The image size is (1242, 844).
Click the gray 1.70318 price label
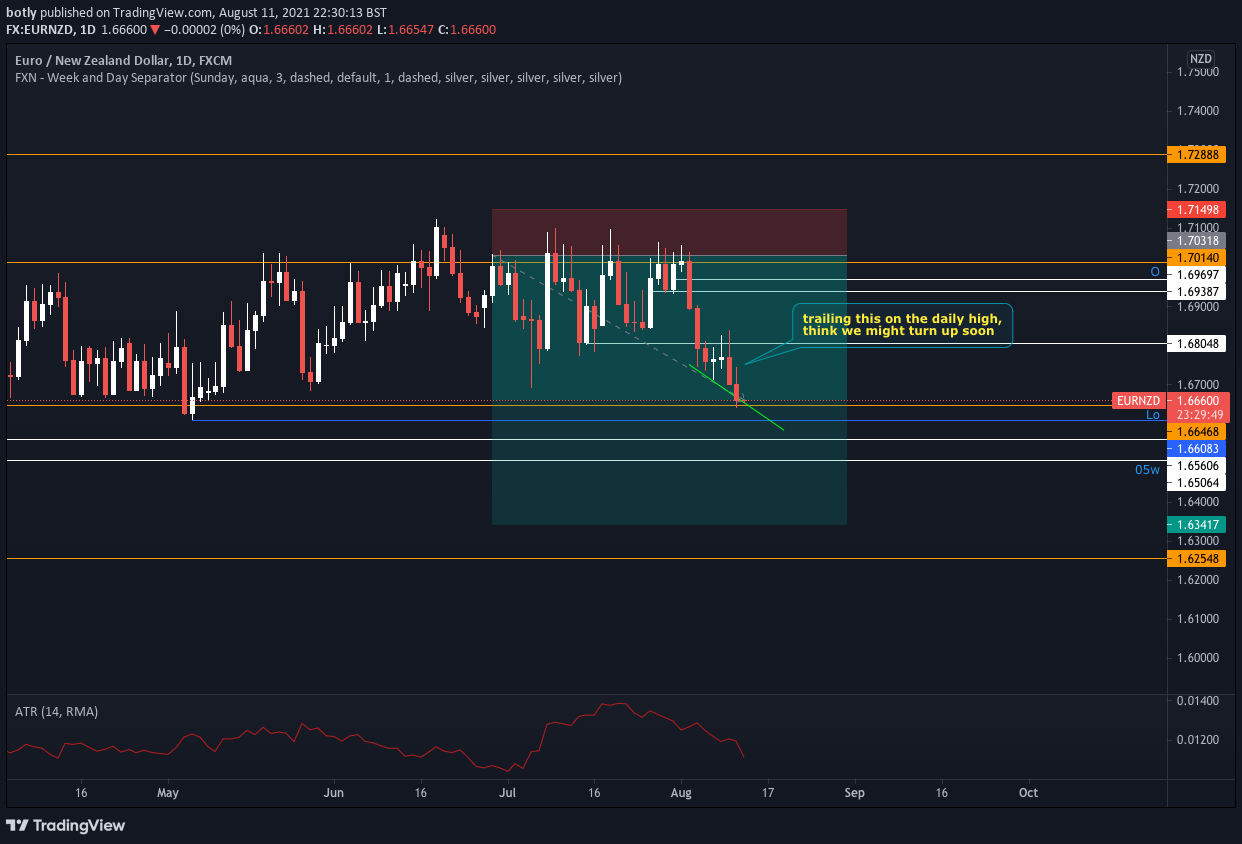[1198, 240]
